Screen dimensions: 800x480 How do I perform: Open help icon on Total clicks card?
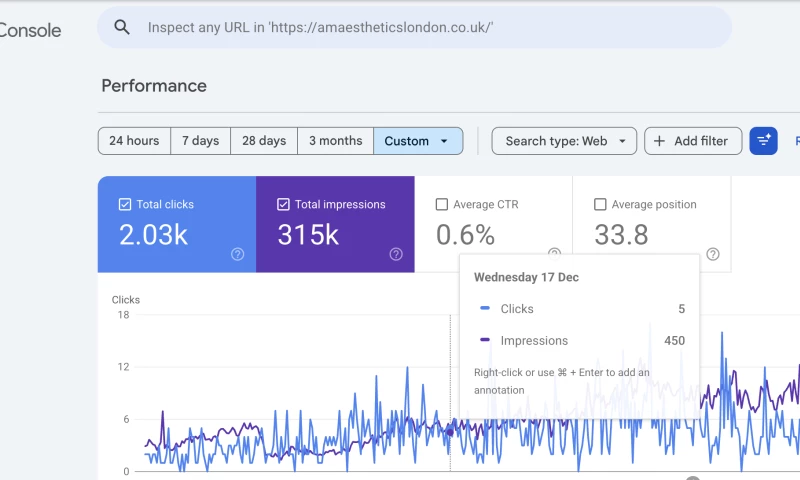(237, 254)
